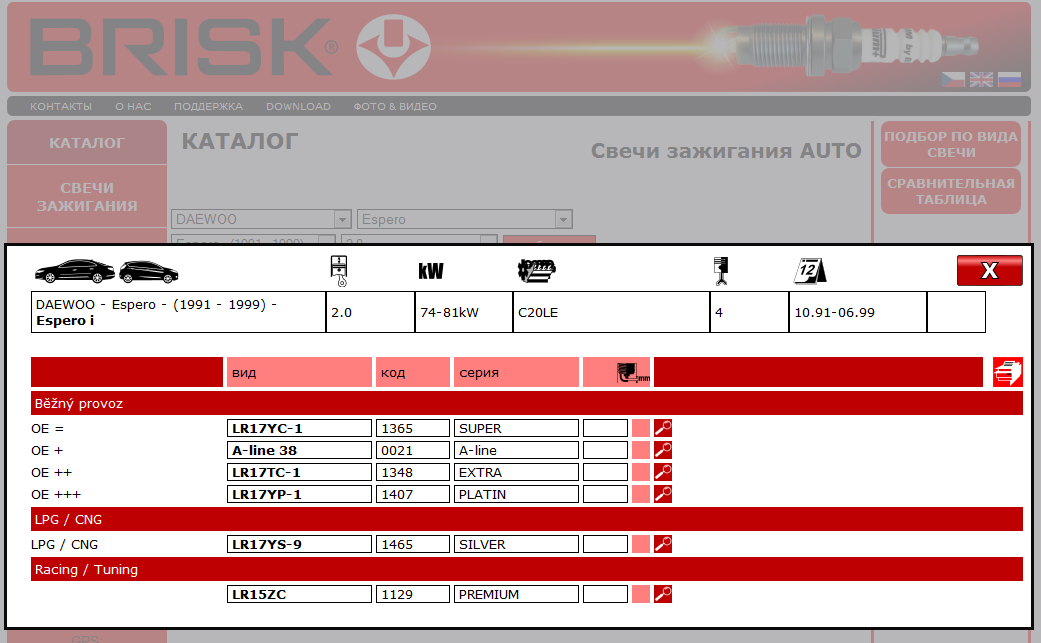Click series cell SILVER
This screenshot has height=643, width=1041.
click(517, 544)
